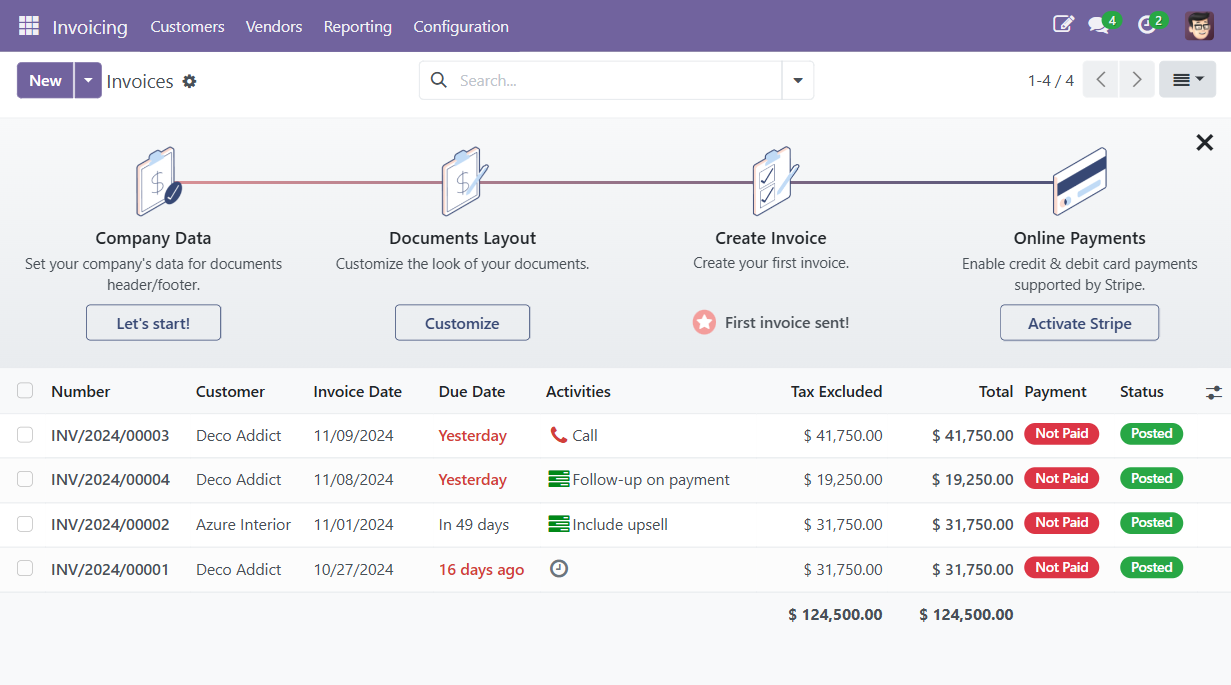Screen dimensions: 1231x685
Task: Open the apps grid menu icon
Action: point(29,26)
